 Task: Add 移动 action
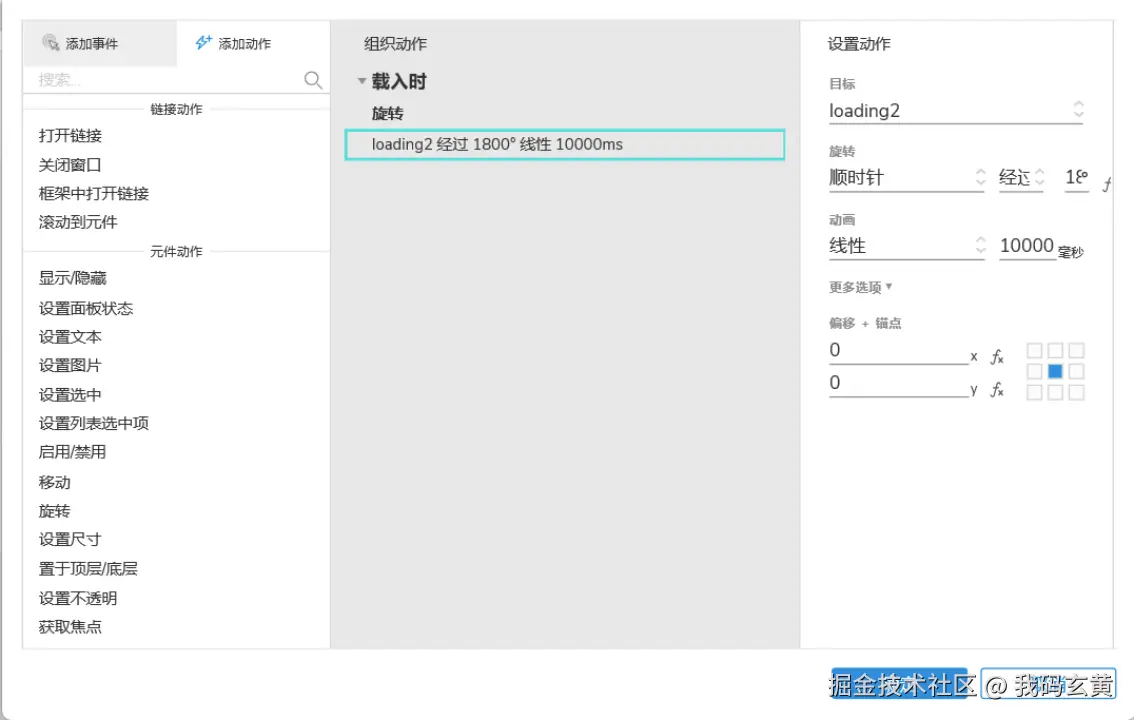(54, 482)
